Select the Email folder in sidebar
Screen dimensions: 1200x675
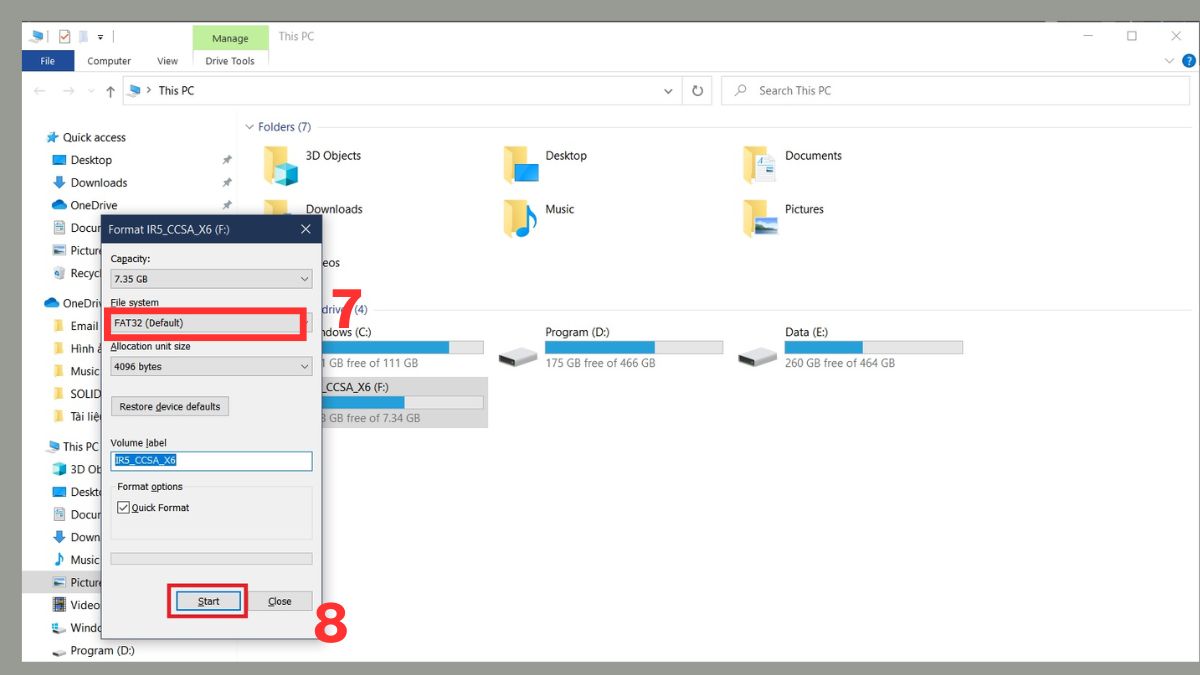[76, 326]
